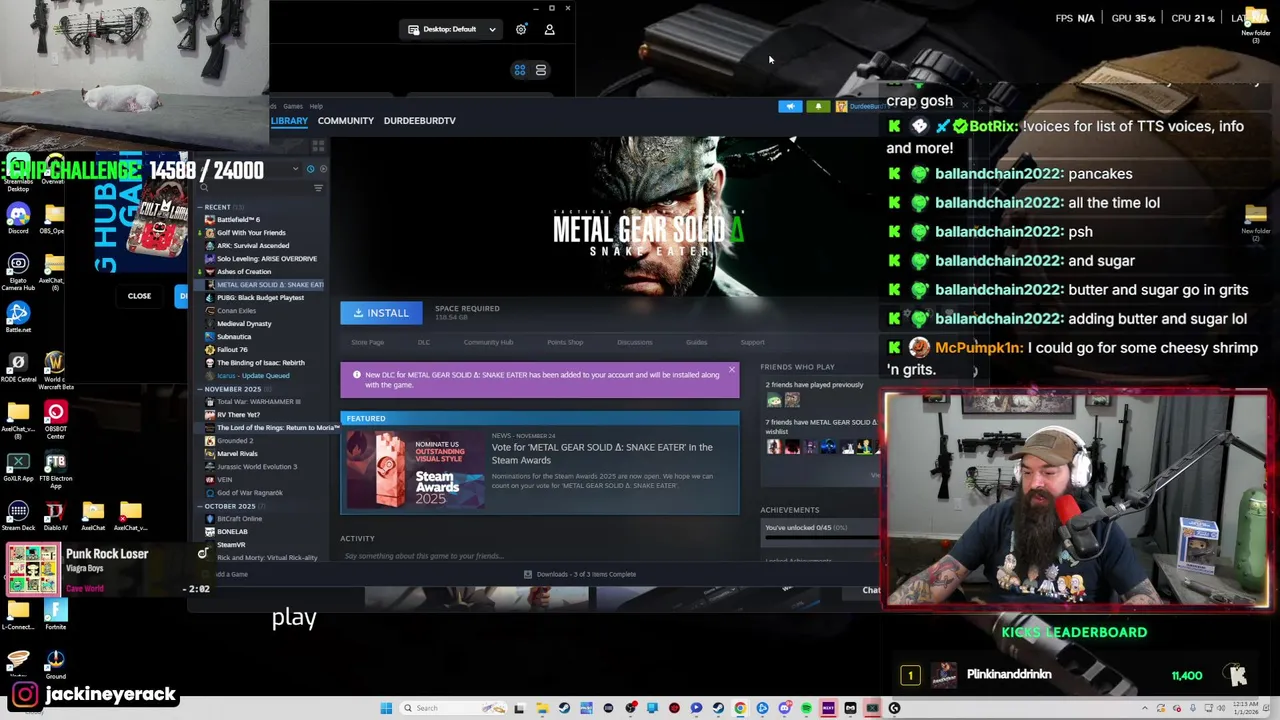Image resolution: width=1280 pixels, height=720 pixels.
Task: Select The Binding of Isaac: Rebirth
Action: (x=260, y=363)
